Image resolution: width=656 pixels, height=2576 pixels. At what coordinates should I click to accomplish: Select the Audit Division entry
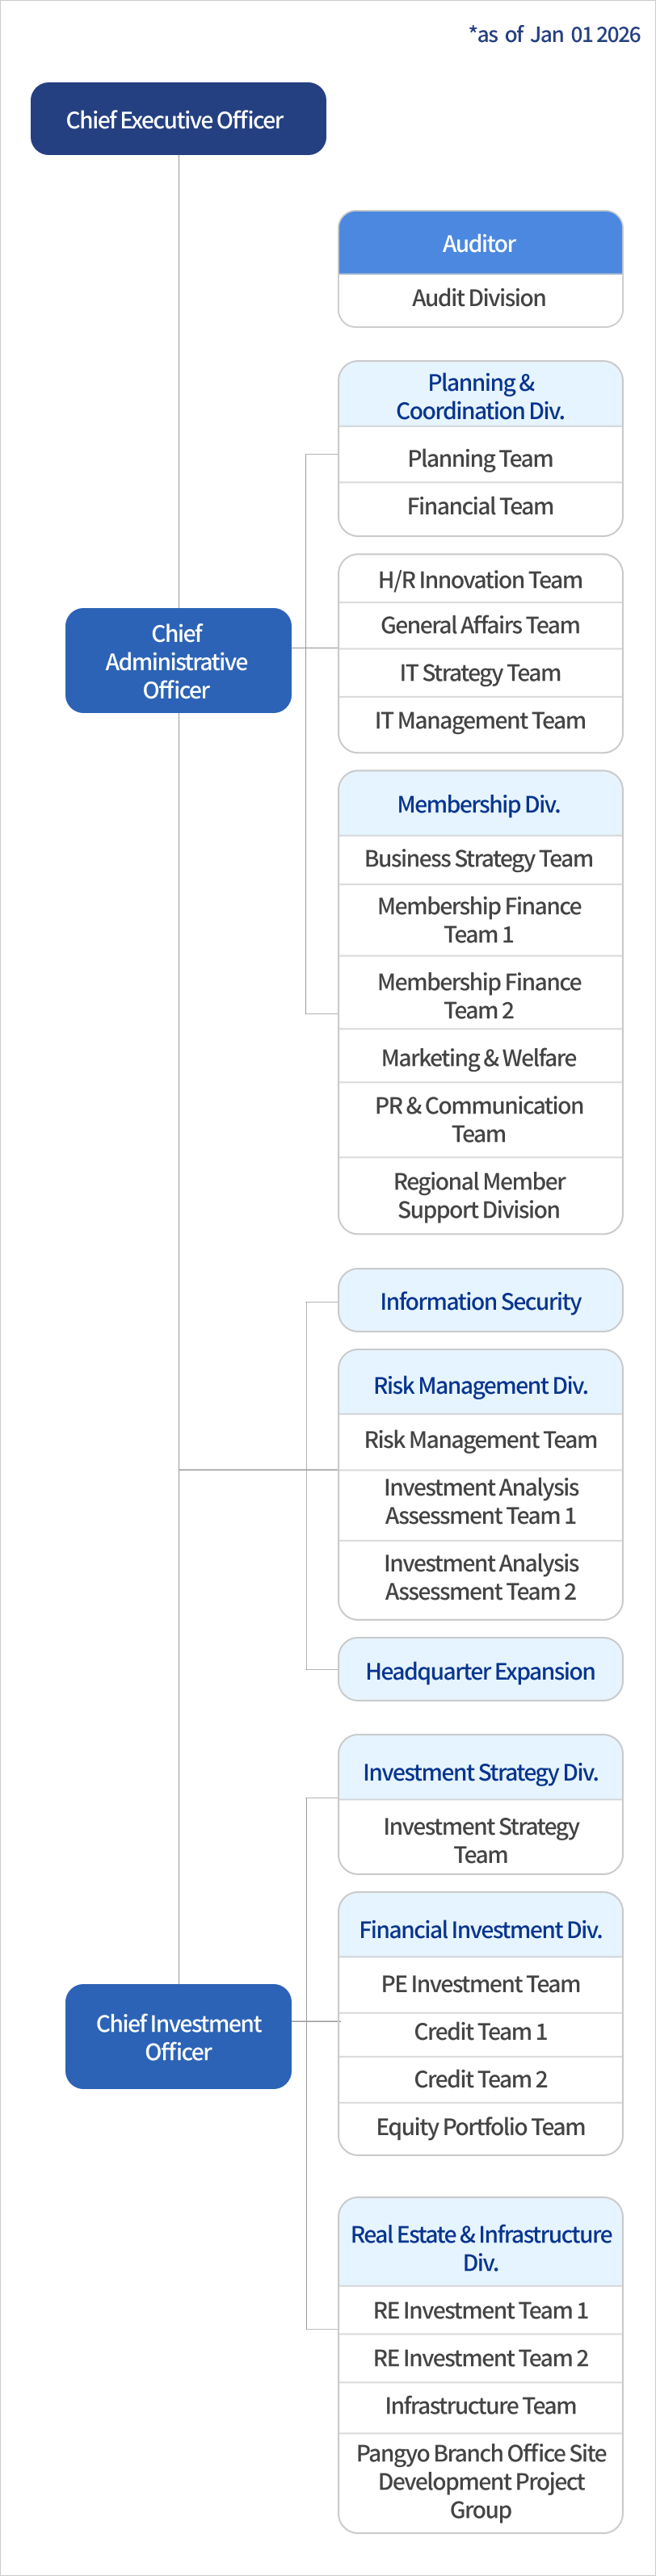click(x=480, y=298)
